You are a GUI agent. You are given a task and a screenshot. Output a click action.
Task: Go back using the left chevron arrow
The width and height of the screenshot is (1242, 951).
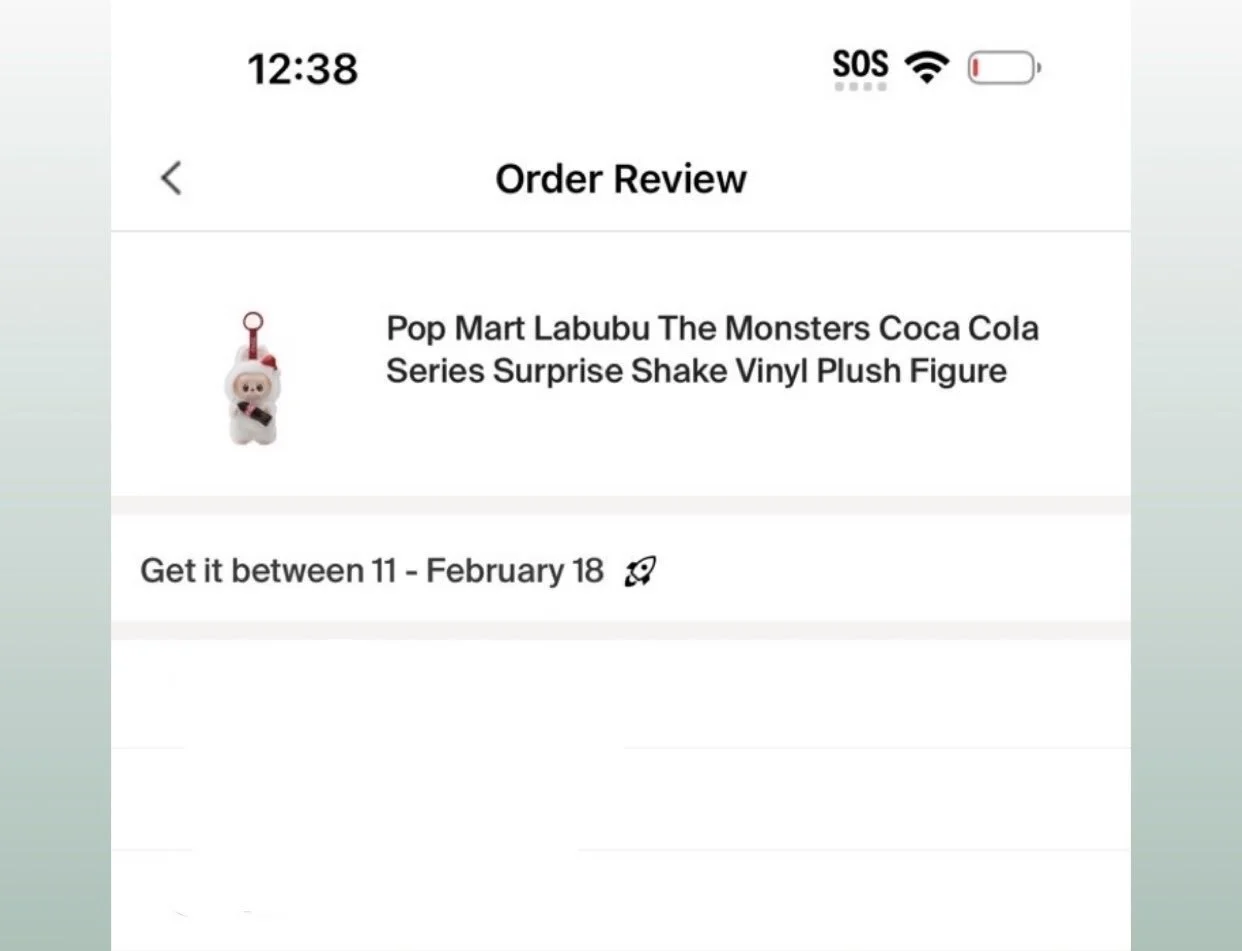click(171, 179)
